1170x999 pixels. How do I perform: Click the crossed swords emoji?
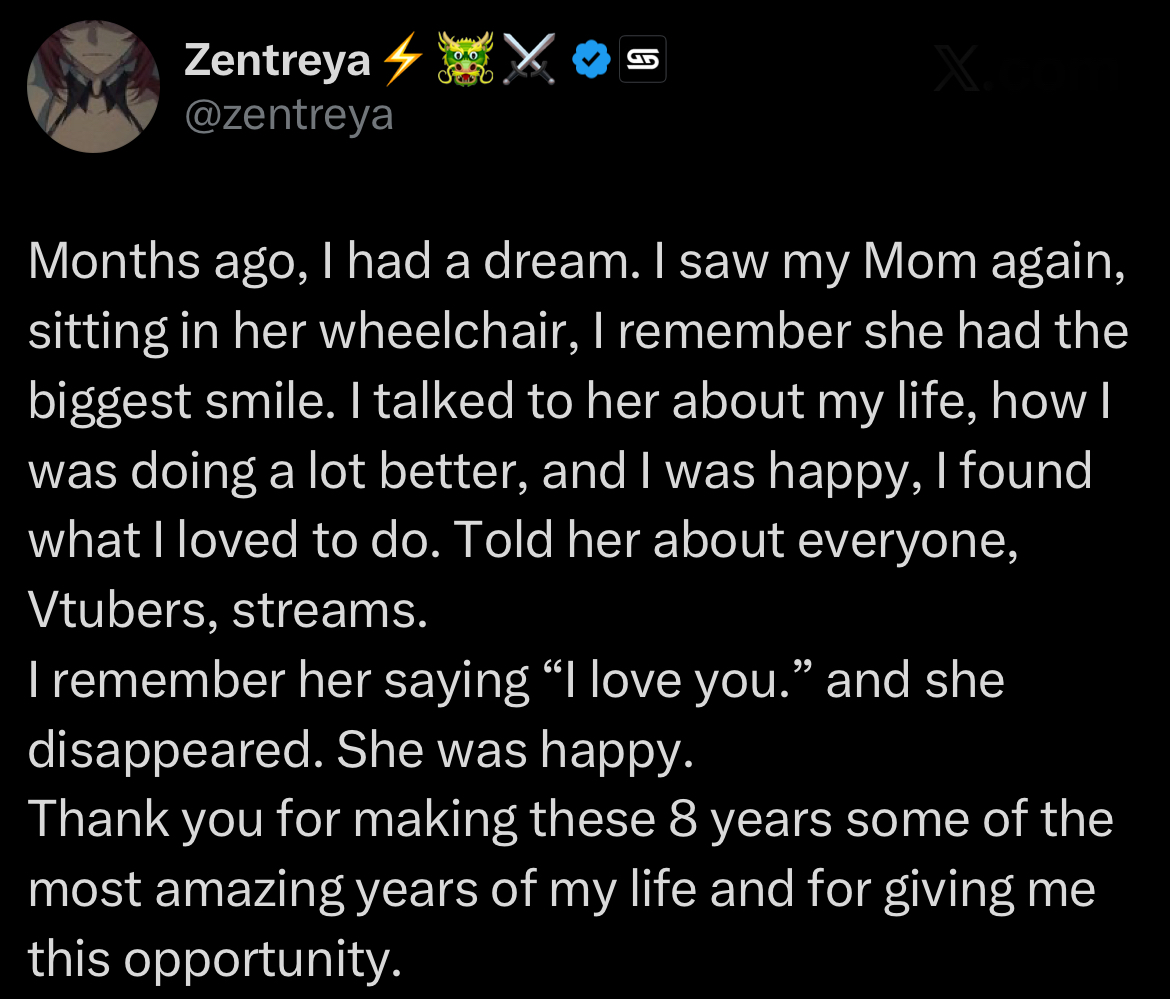530,63
